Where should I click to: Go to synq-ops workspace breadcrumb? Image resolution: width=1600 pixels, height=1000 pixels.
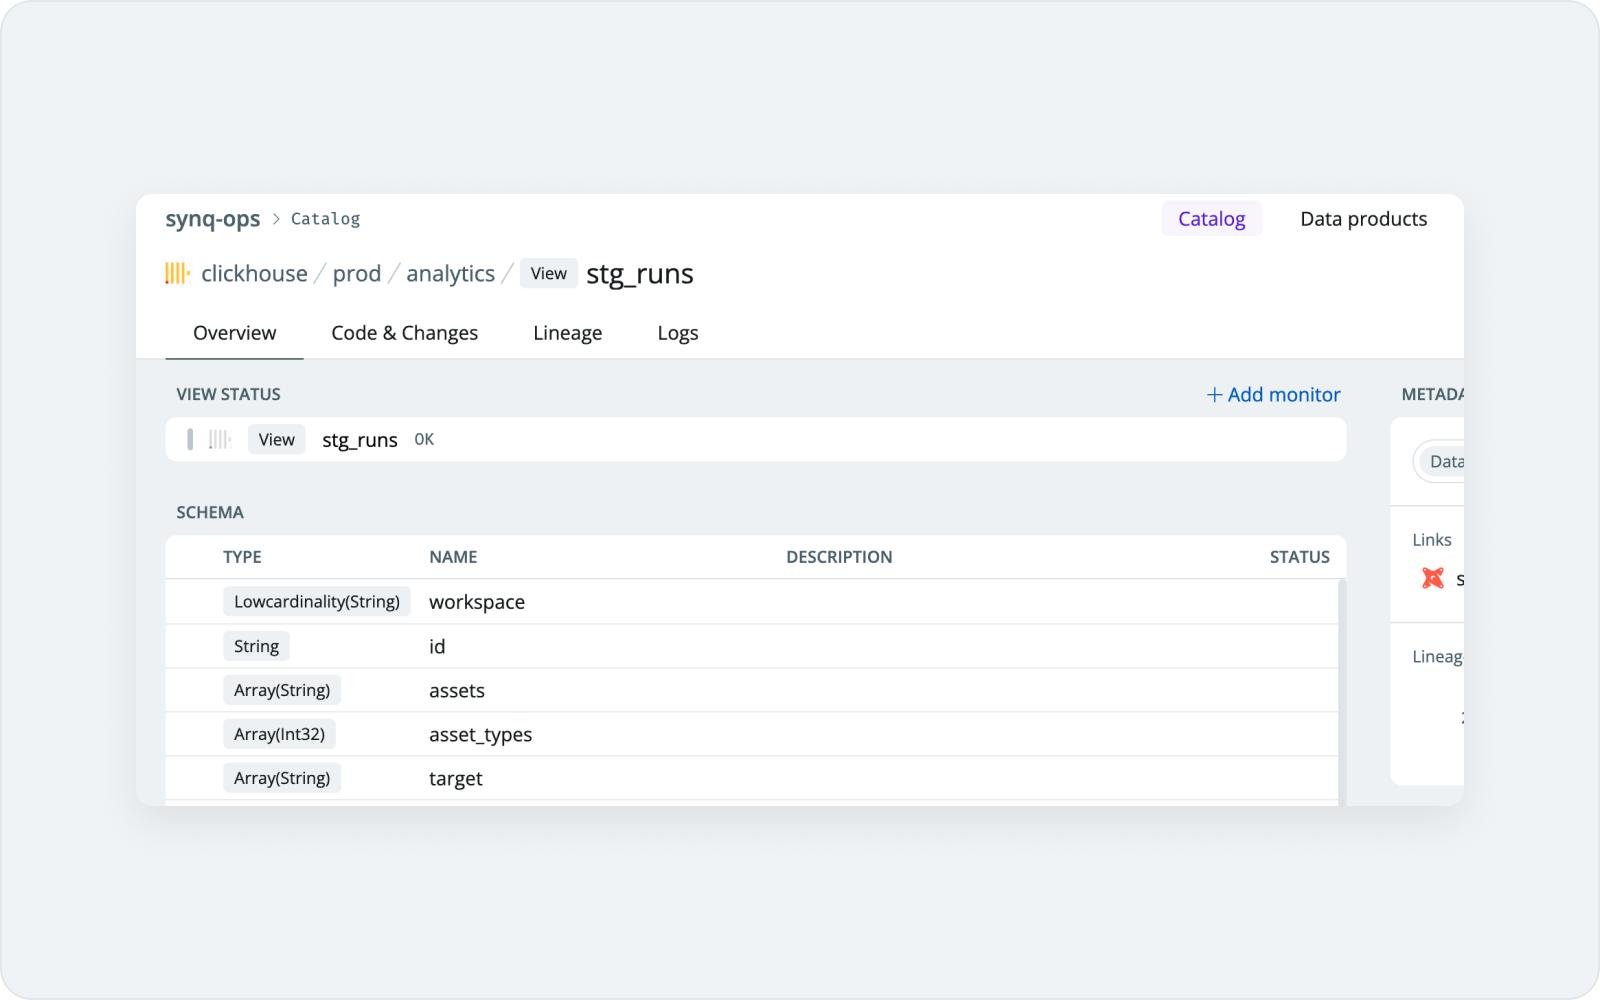[213, 219]
